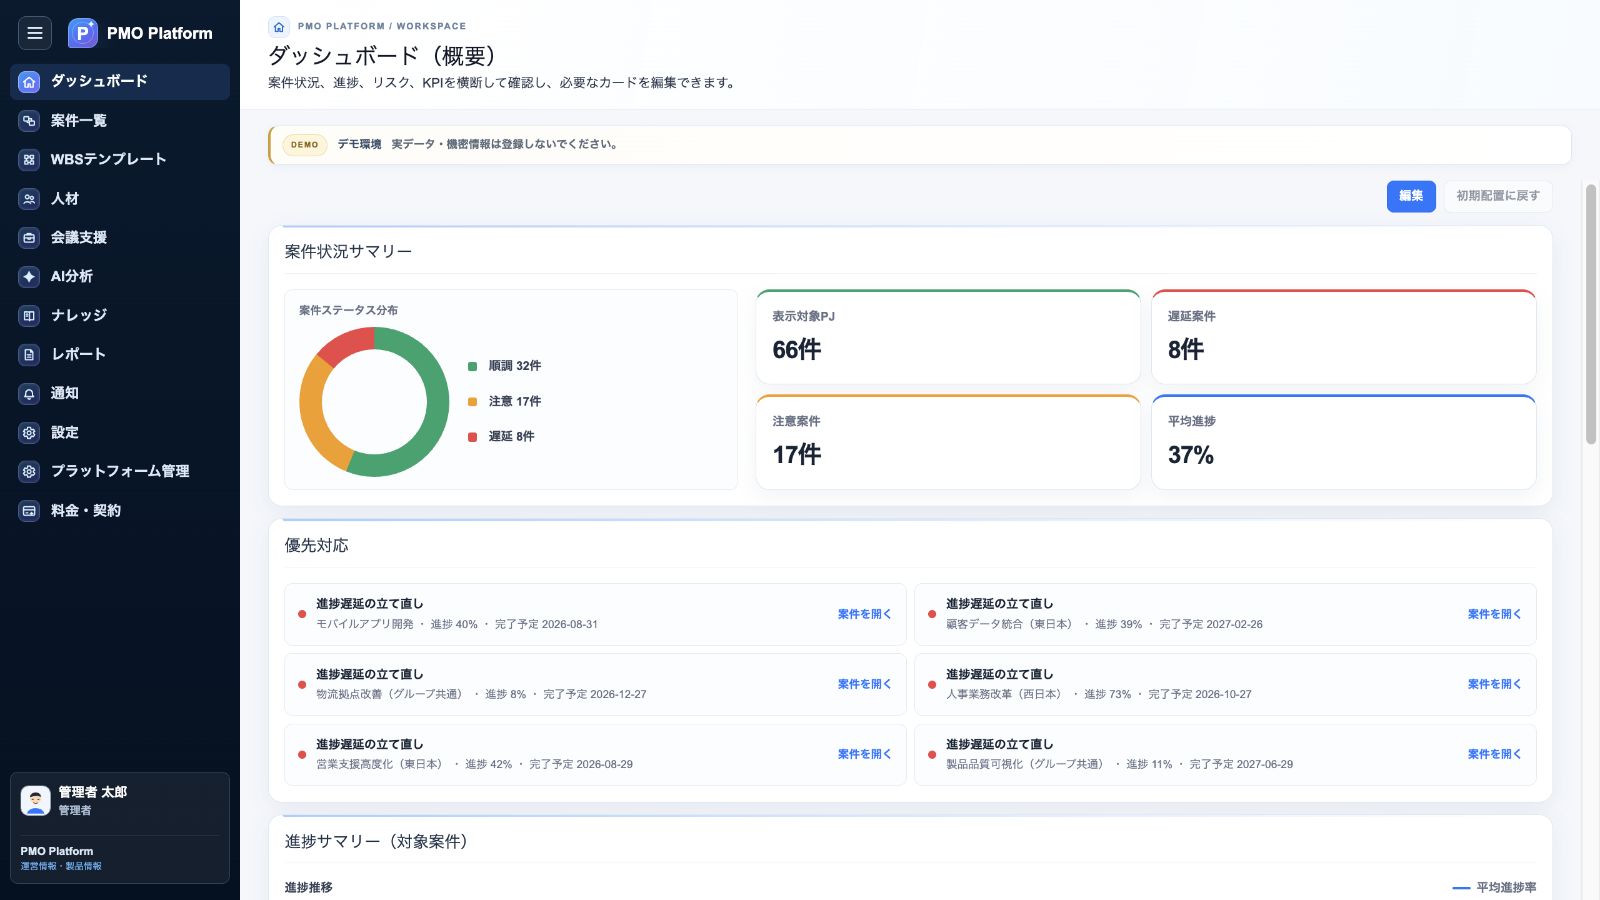Click the WORKSPACE breadcrumb text
Image resolution: width=1600 pixels, height=900 pixels.
click(431, 26)
